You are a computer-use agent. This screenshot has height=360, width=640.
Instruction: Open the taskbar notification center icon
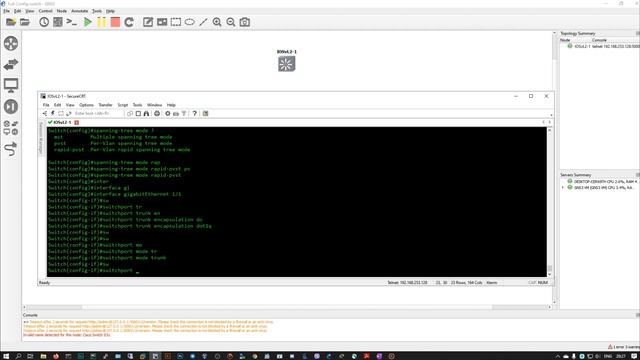tap(634, 356)
